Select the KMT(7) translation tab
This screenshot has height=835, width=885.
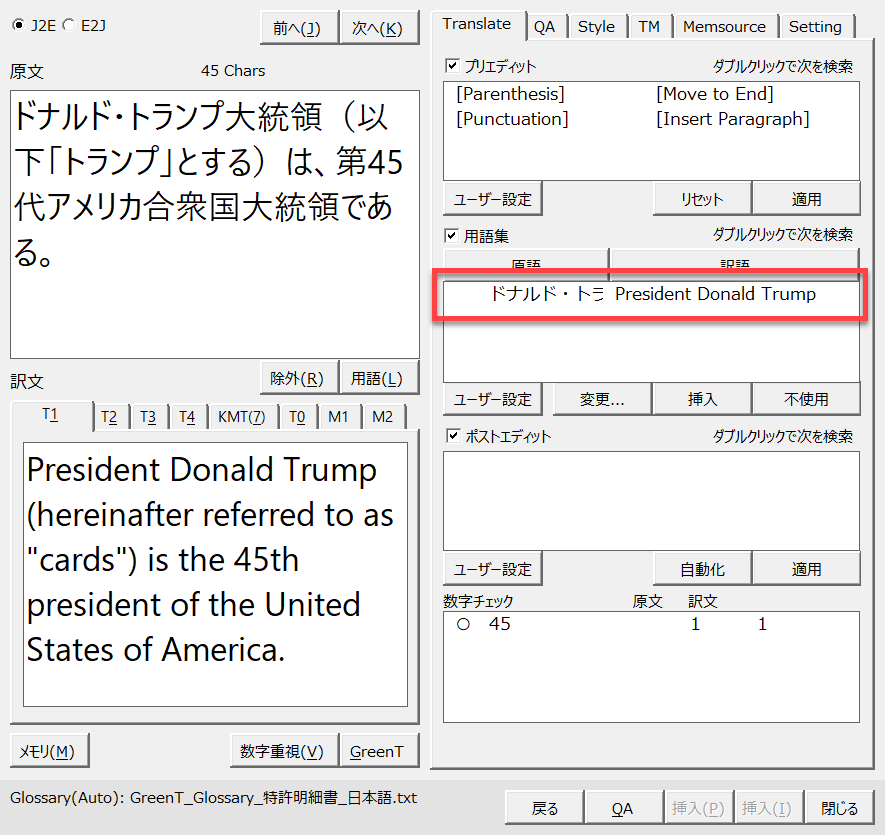(241, 417)
